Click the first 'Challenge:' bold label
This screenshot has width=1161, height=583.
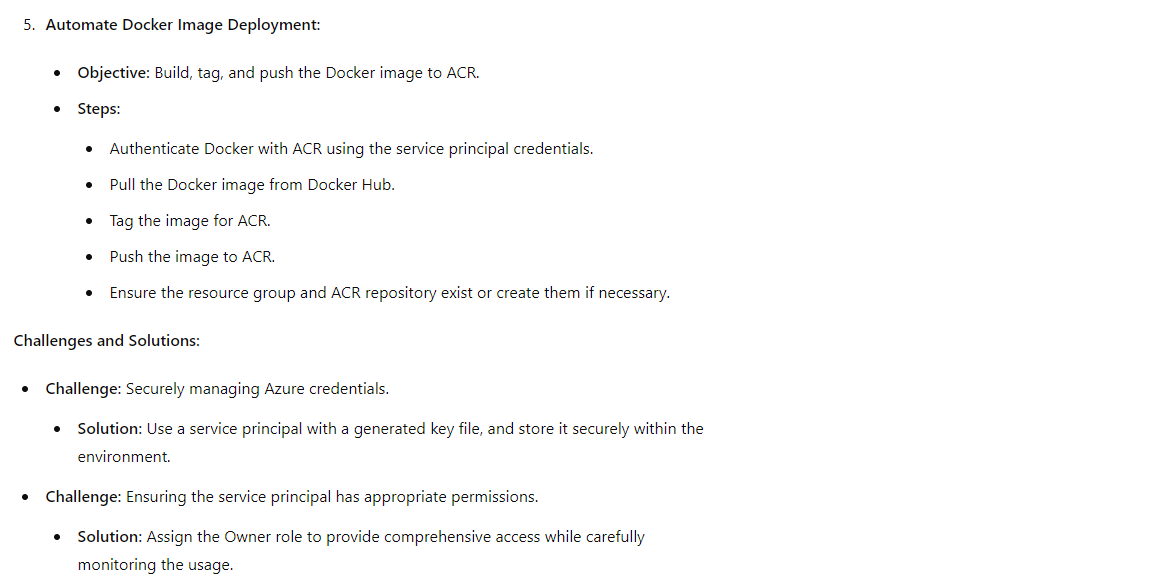83,389
